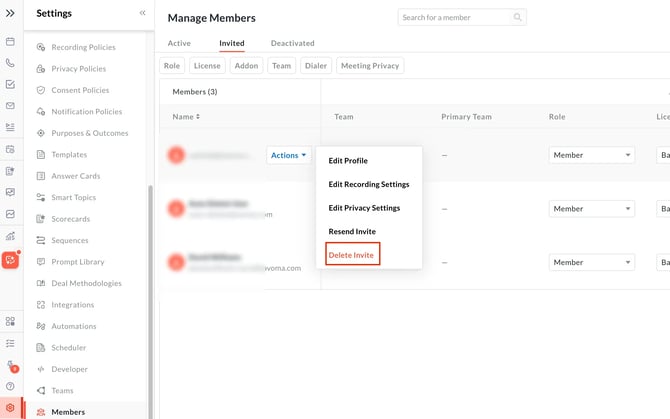Image resolution: width=670 pixels, height=419 pixels.
Task: Open Automations settings
Action: point(74,326)
